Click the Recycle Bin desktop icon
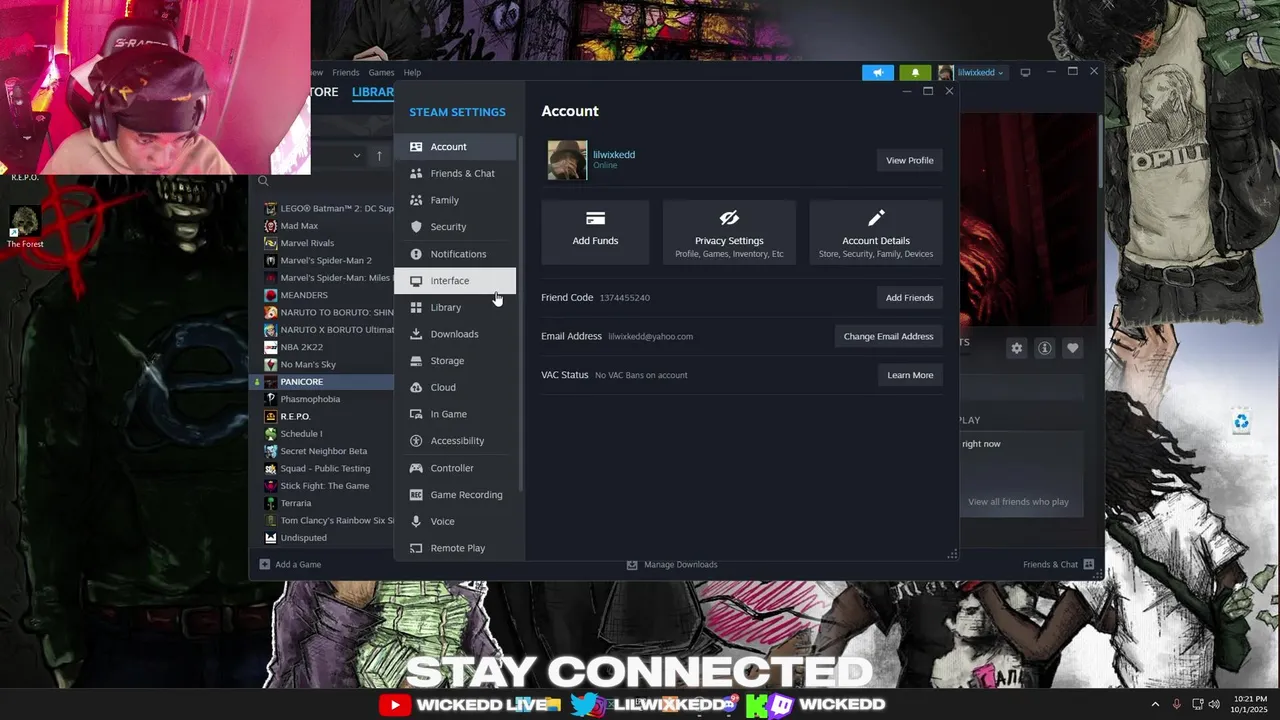Screen dimensions: 1280x720 [x=1241, y=422]
